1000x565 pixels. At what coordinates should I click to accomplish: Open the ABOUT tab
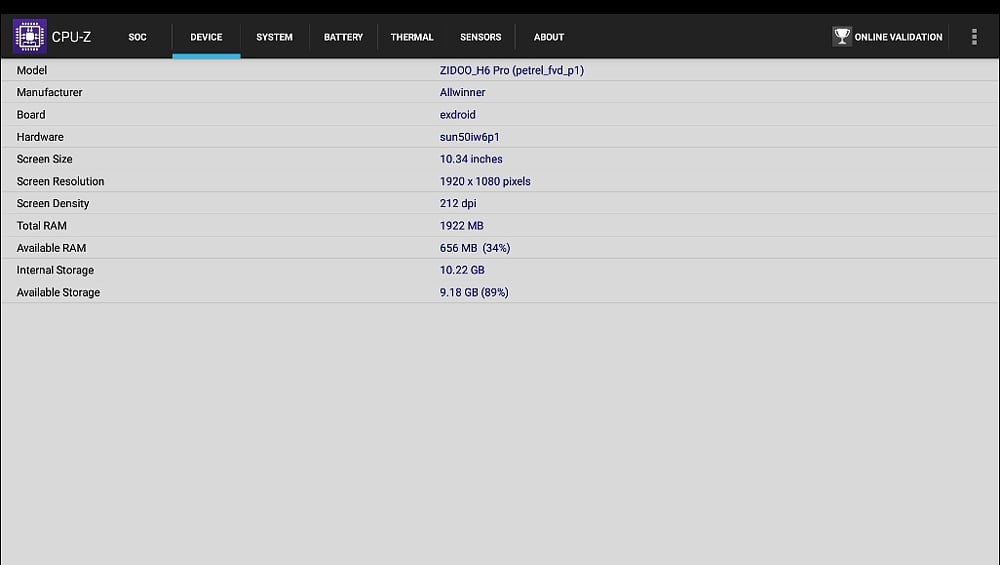548,37
